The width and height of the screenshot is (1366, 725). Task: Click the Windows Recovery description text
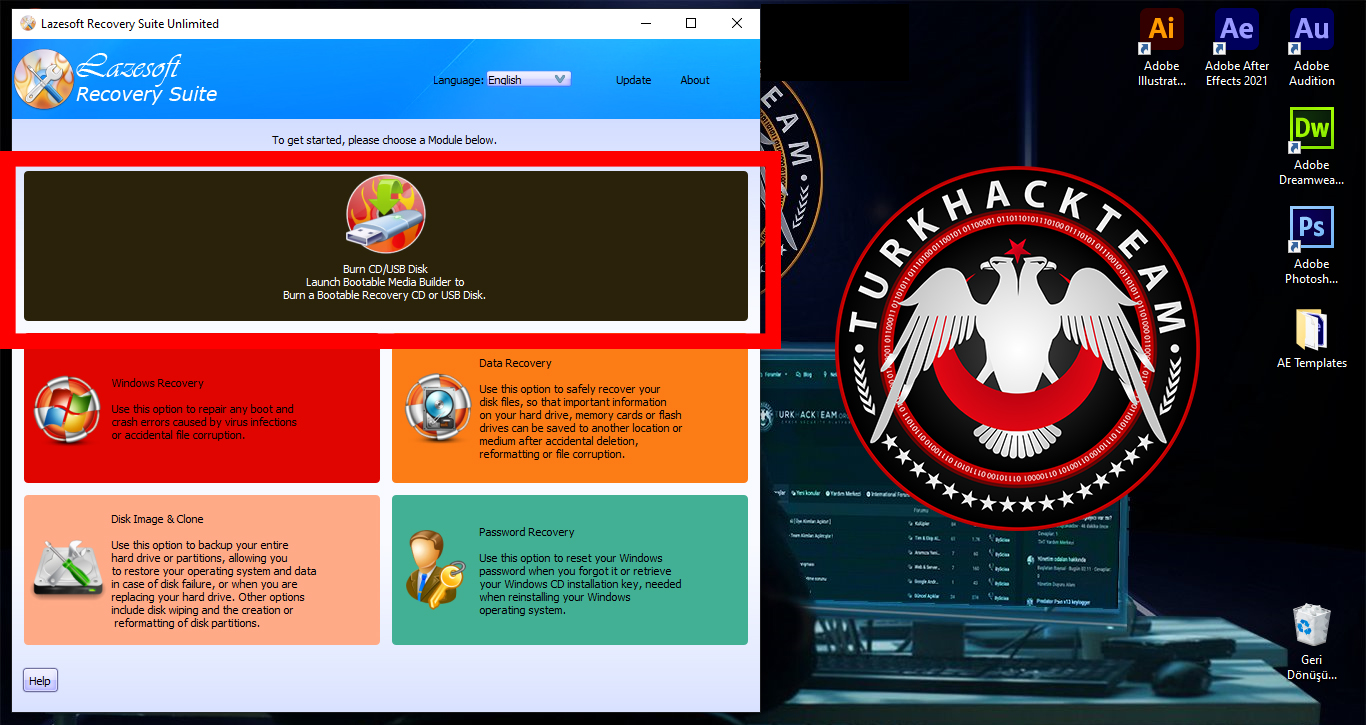(x=204, y=422)
